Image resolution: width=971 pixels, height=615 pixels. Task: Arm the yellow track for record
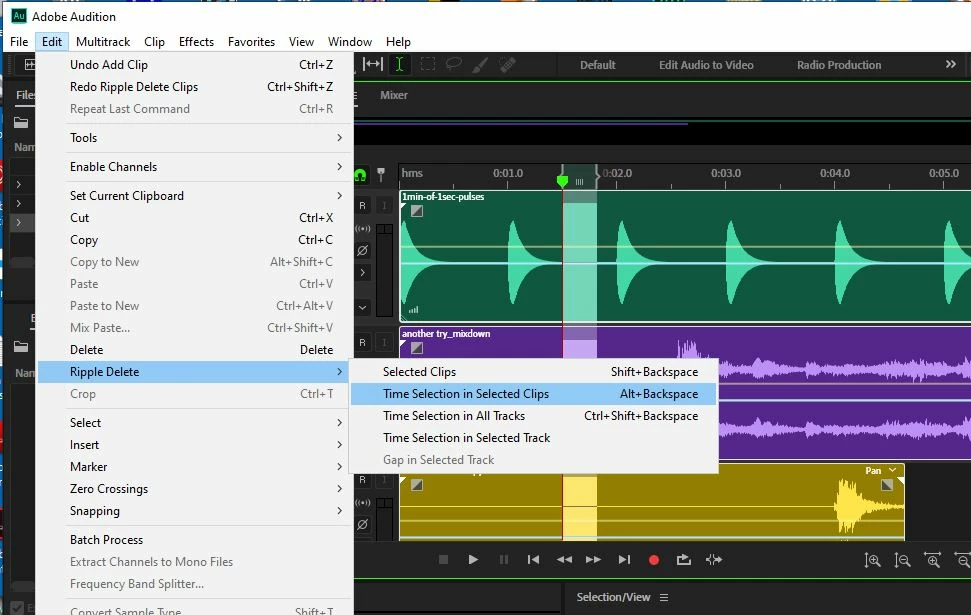coord(362,479)
